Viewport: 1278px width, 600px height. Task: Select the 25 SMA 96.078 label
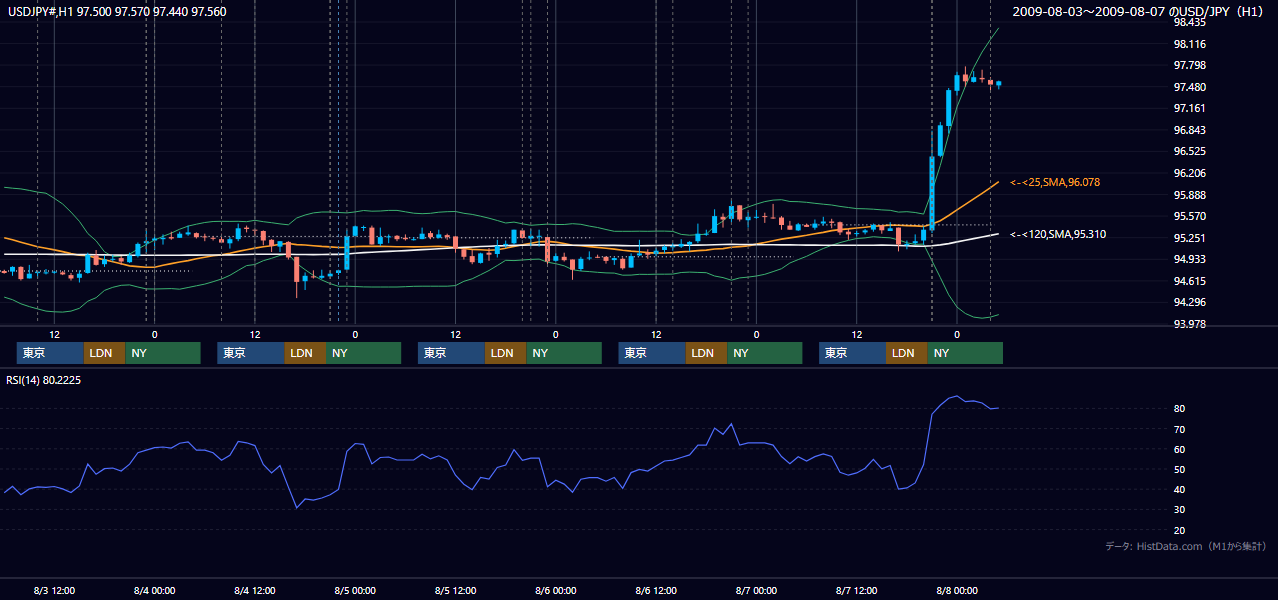click(1056, 182)
